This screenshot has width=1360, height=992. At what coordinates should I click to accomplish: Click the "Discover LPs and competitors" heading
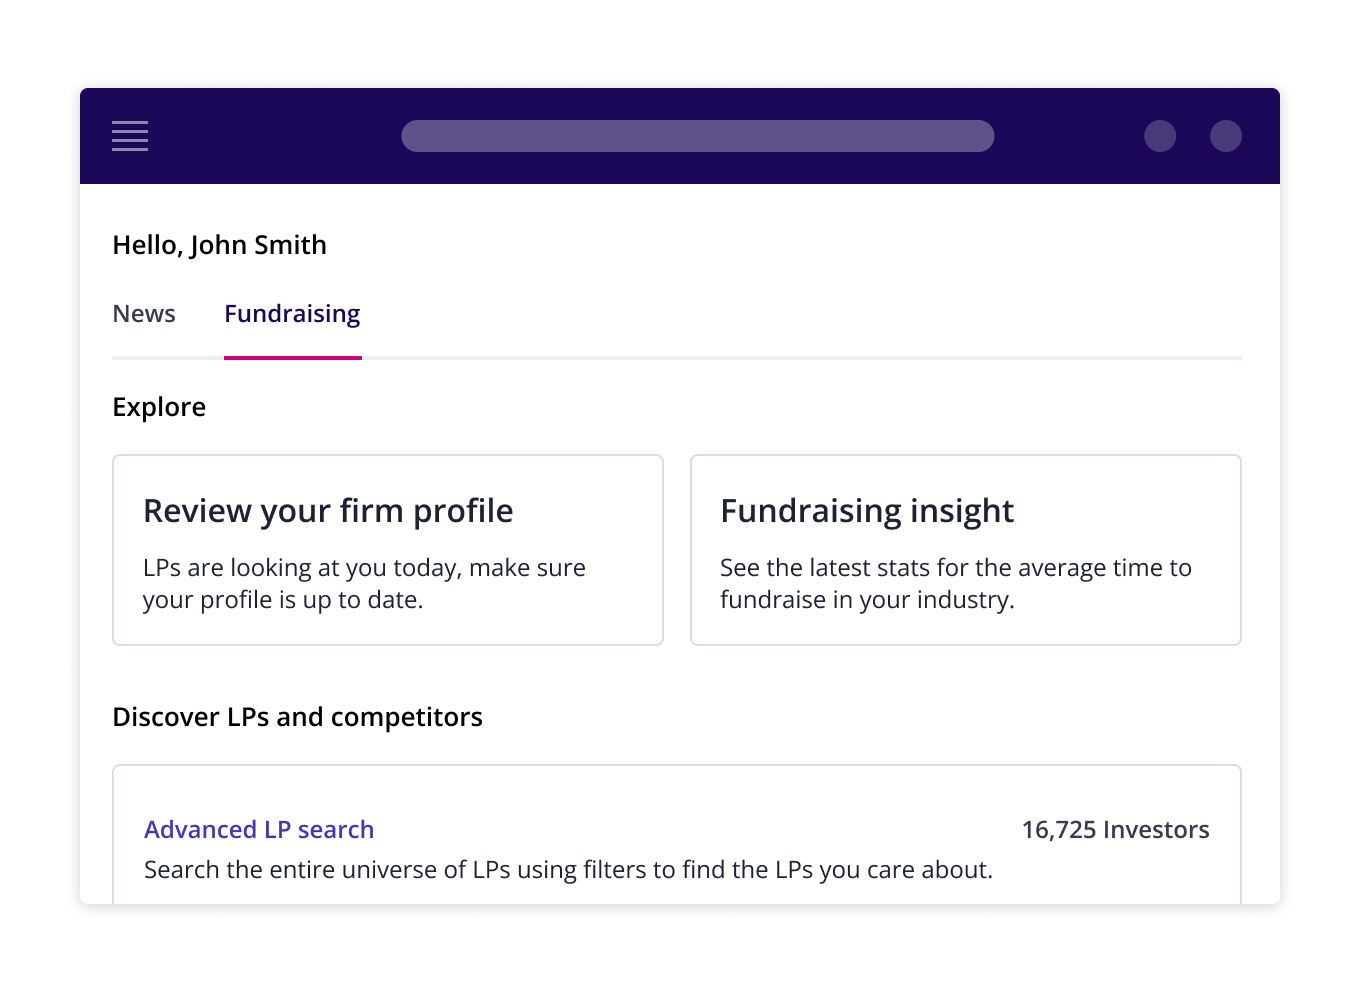(x=297, y=716)
